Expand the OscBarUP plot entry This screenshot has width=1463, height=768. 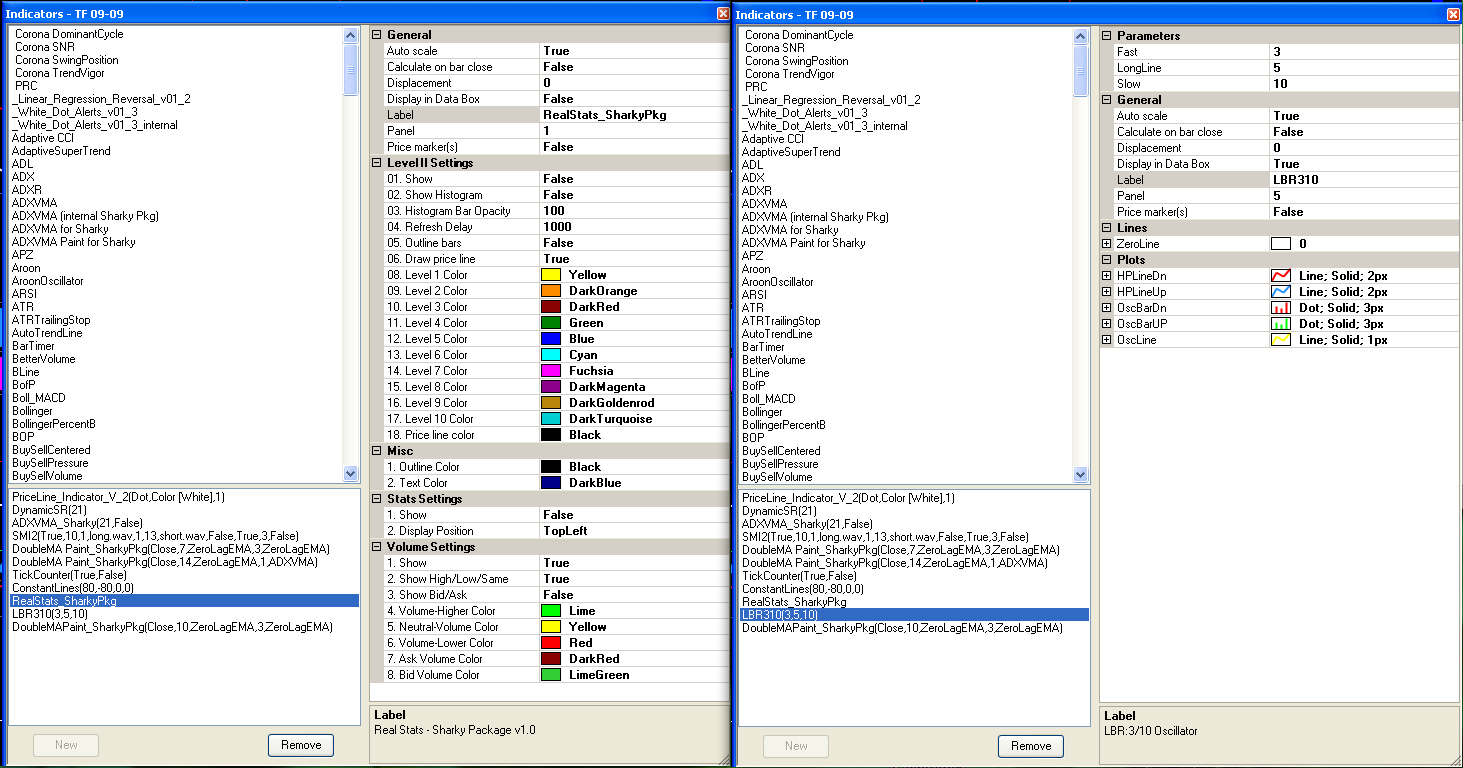tap(1106, 324)
